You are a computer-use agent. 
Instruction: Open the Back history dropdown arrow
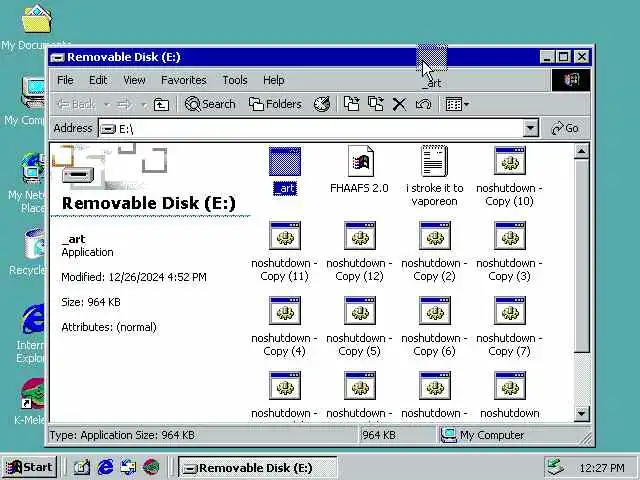coord(107,105)
